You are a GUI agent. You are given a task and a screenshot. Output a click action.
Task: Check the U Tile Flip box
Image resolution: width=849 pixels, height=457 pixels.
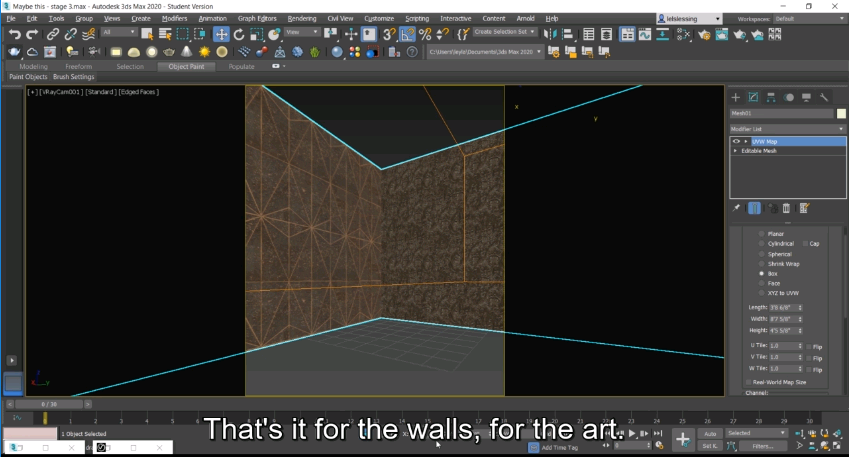coord(809,347)
